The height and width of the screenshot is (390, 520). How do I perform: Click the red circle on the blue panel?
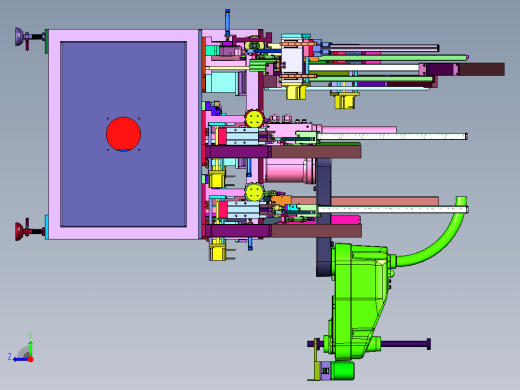(123, 134)
